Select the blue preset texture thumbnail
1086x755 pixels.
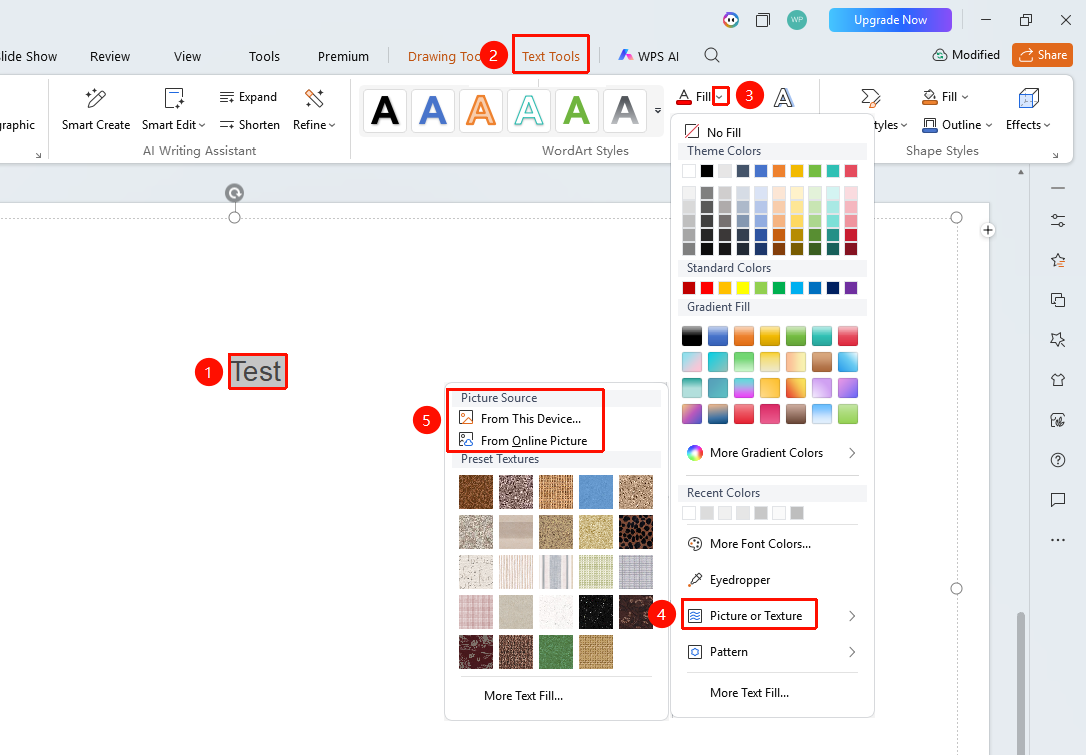pos(596,492)
